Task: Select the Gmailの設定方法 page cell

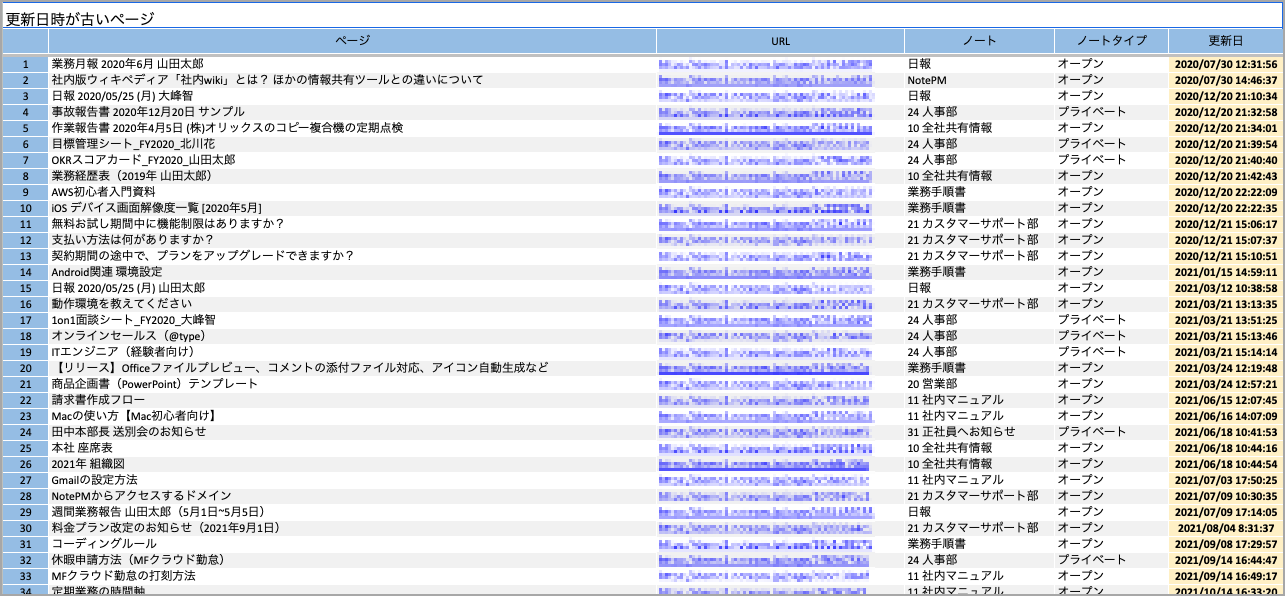Action: click(95, 480)
